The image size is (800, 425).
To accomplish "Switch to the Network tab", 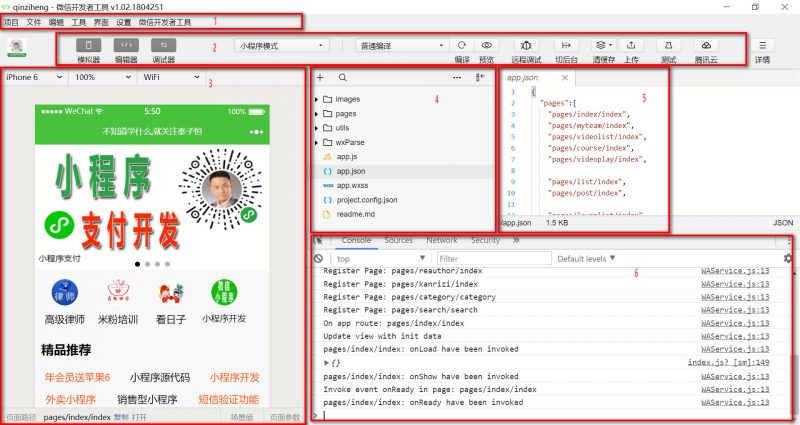I will pyautogui.click(x=442, y=240).
